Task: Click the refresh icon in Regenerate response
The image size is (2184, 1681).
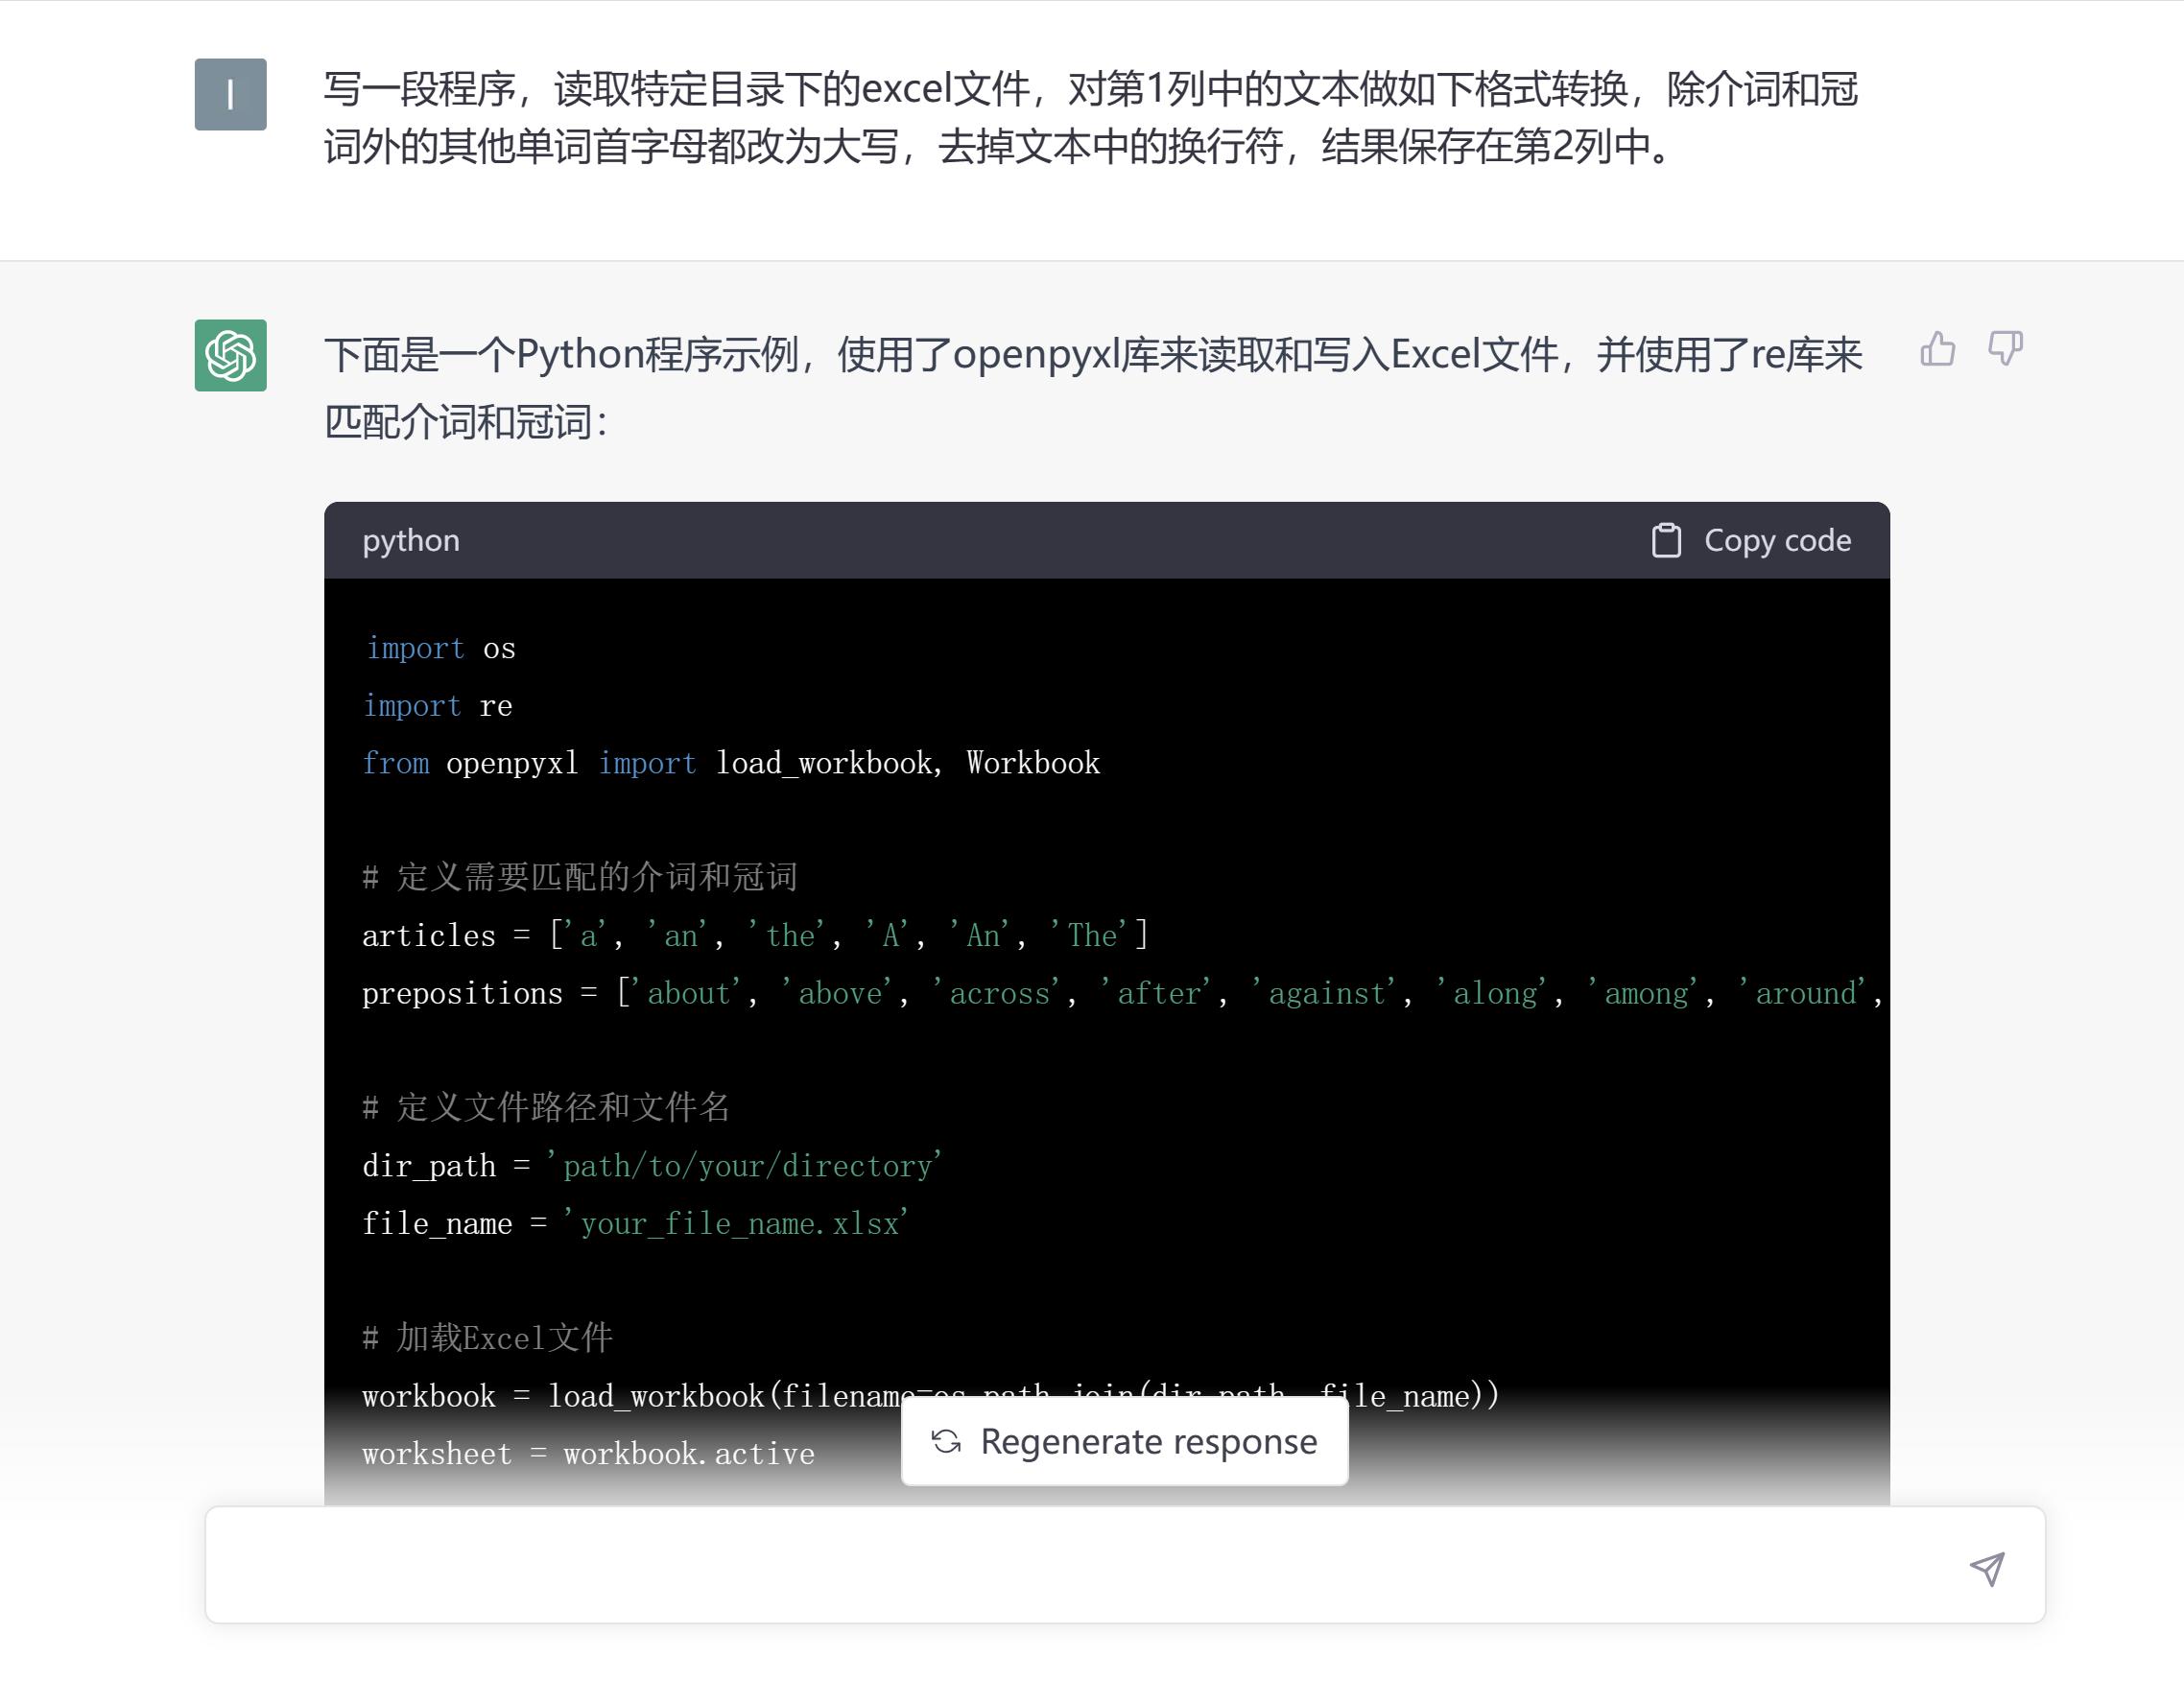Action: click(x=948, y=1441)
